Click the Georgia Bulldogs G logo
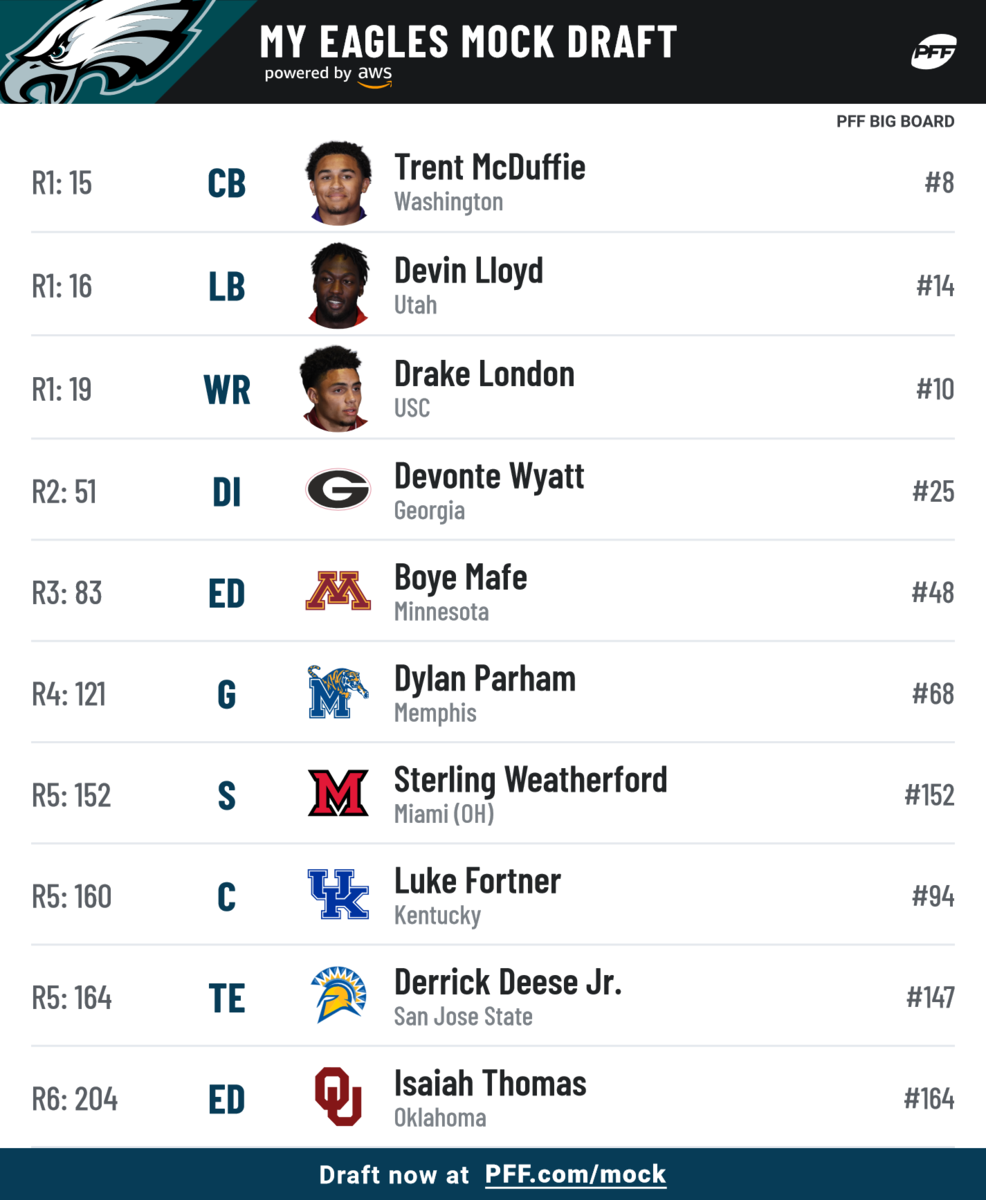 click(x=338, y=490)
